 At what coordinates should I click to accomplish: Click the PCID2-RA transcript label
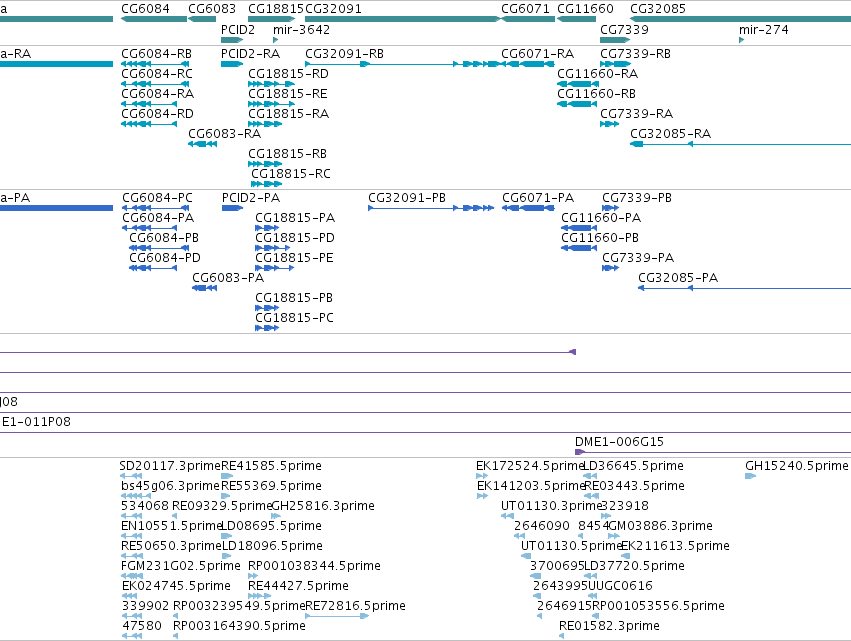coord(250,54)
